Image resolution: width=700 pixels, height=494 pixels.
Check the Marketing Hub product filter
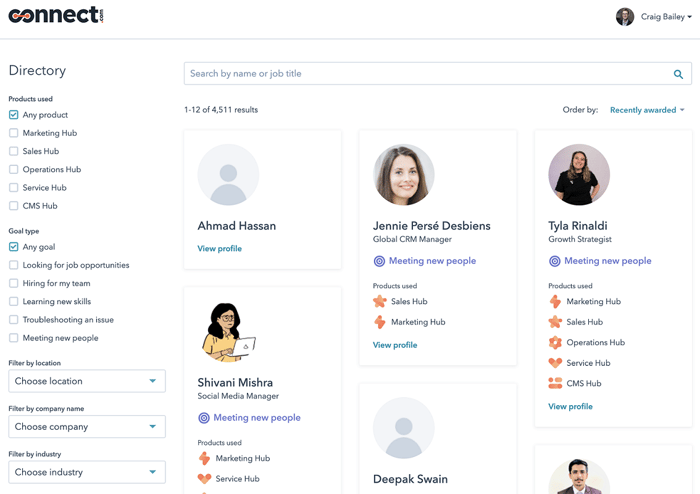14,133
